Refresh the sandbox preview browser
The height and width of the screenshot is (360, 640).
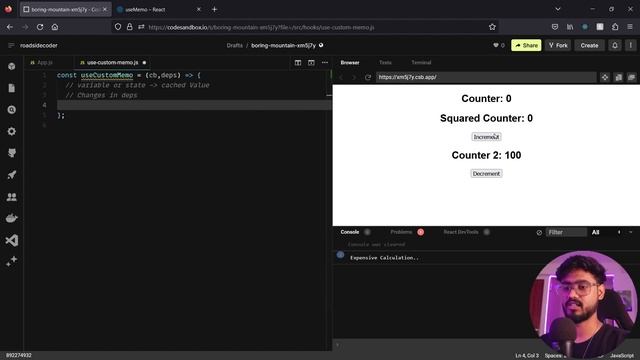pyautogui.click(x=368, y=77)
